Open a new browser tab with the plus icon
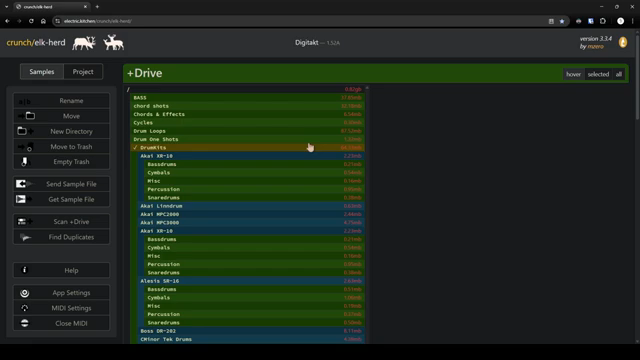 (97, 7)
